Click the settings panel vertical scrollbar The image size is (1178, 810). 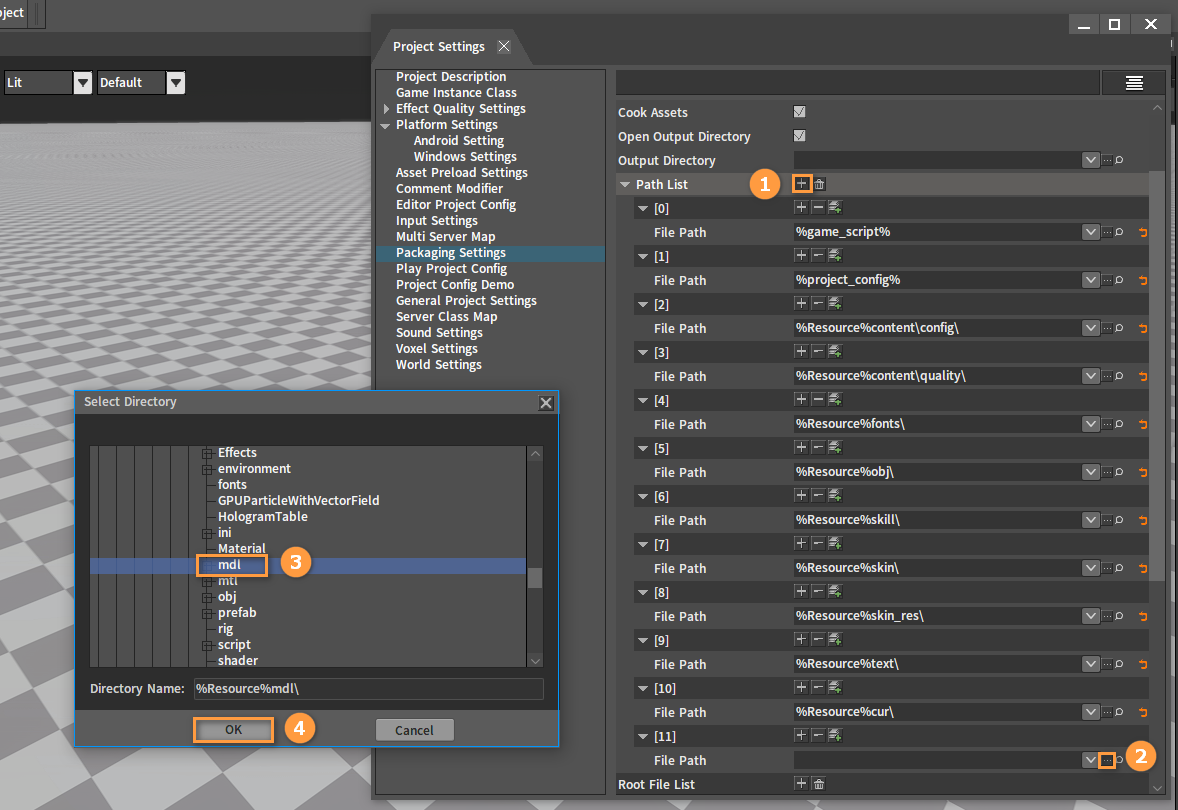1157,376
